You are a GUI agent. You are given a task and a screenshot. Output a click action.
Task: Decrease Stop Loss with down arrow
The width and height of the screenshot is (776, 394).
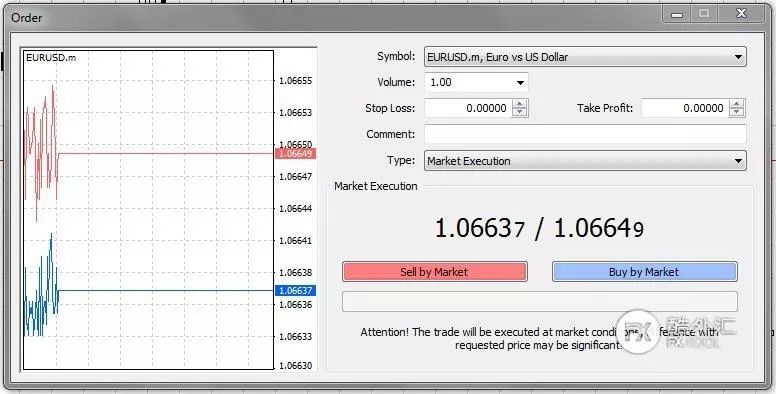pos(520,112)
